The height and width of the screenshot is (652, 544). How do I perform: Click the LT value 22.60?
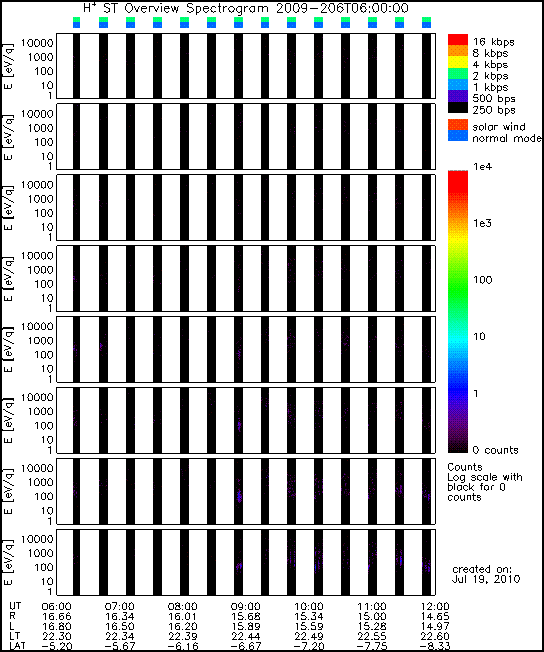(x=435, y=637)
